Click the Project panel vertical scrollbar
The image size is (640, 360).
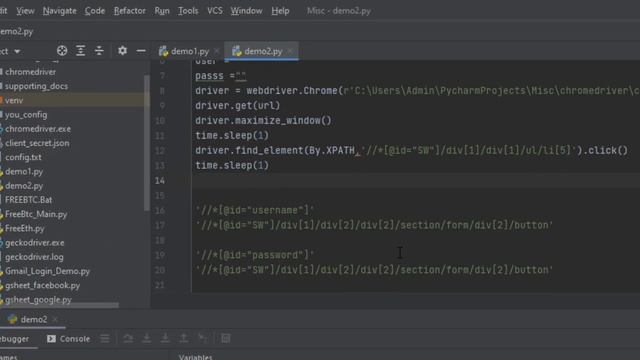(x=147, y=142)
